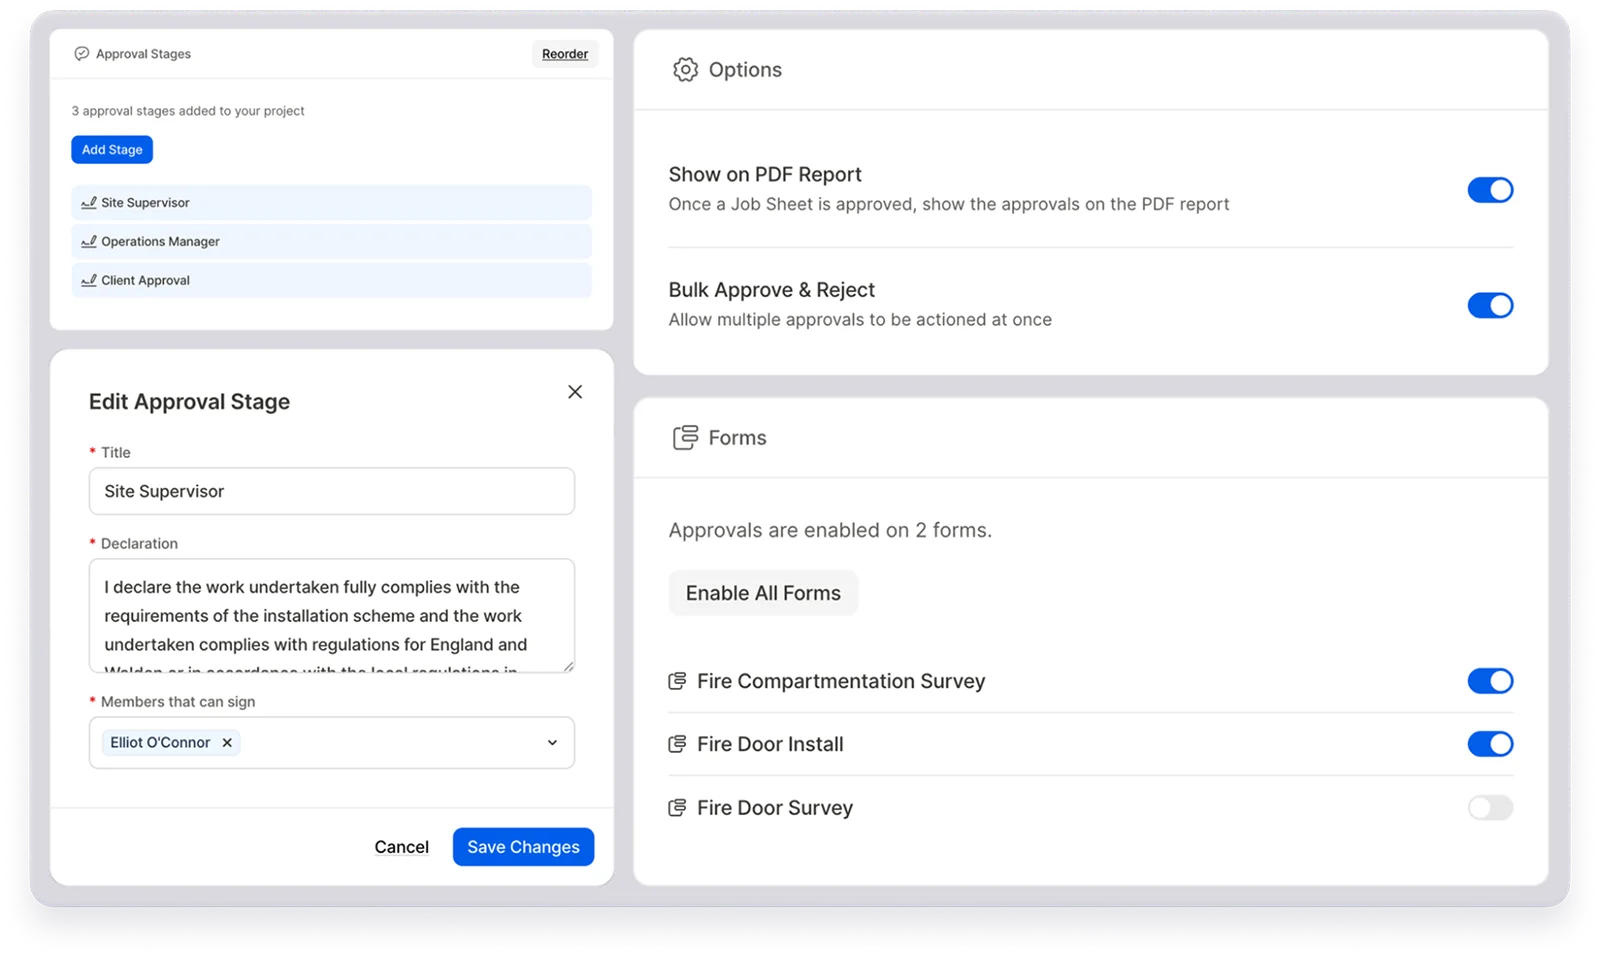The image size is (1600, 956).
Task: Click the 'Approvals are enabled on 2 forms.' text
Action: 830,530
